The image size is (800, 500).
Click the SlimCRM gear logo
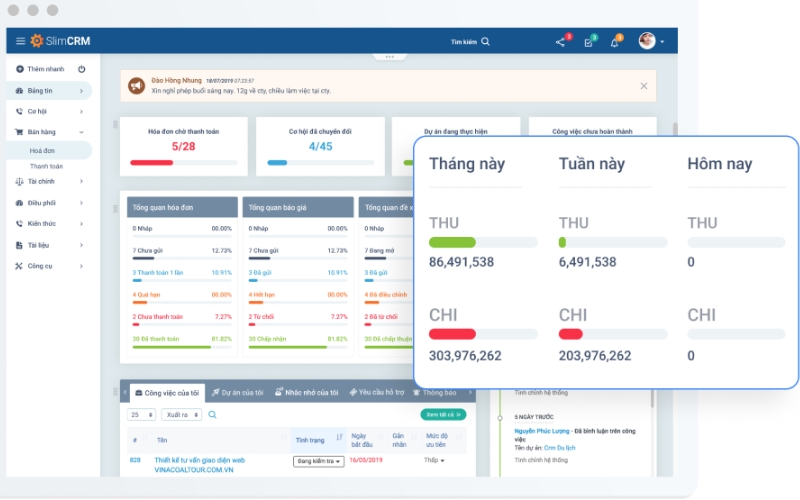coord(37,41)
